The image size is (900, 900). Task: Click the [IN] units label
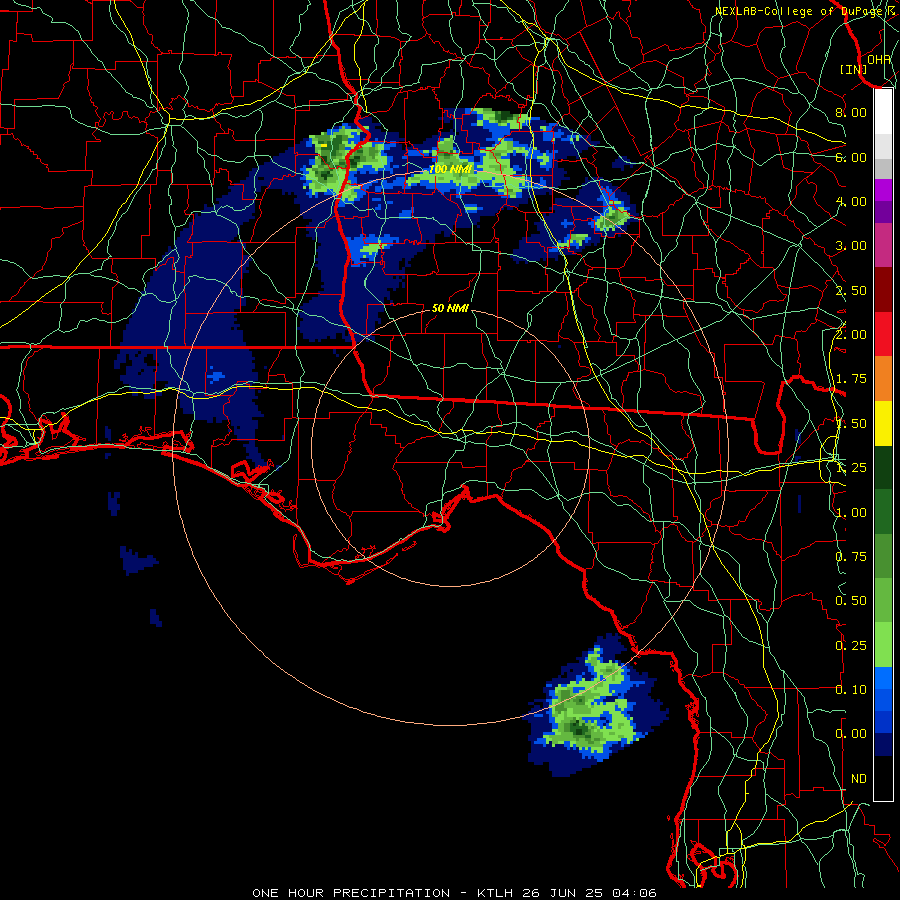pyautogui.click(x=854, y=69)
